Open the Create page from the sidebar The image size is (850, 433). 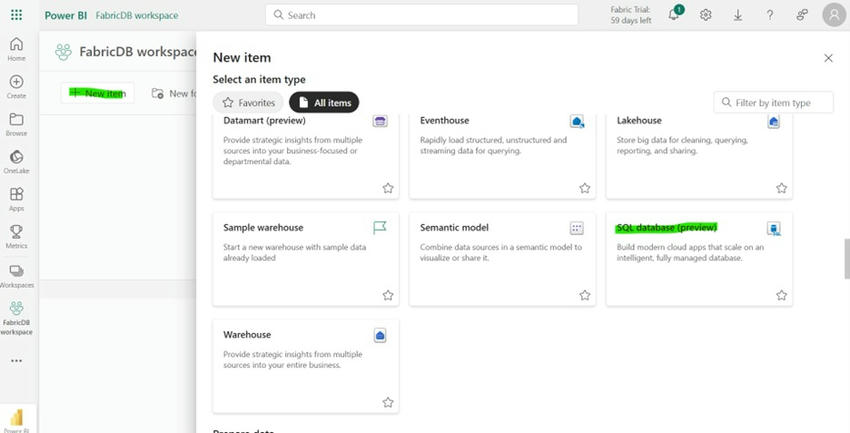click(x=16, y=87)
